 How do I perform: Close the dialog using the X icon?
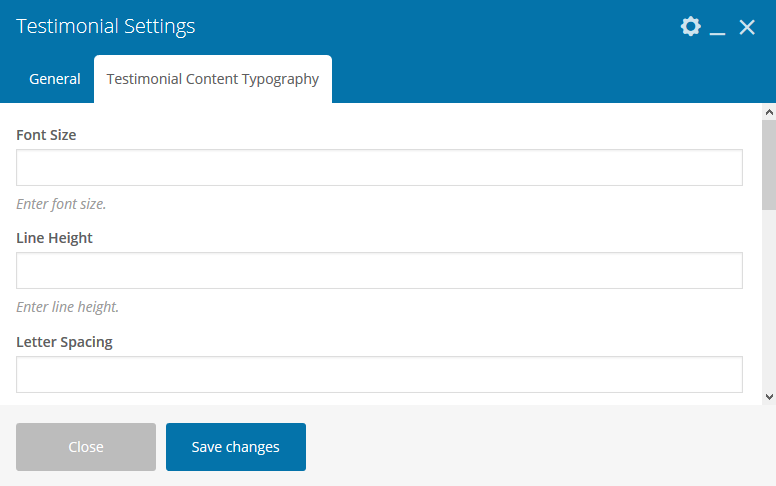747,27
